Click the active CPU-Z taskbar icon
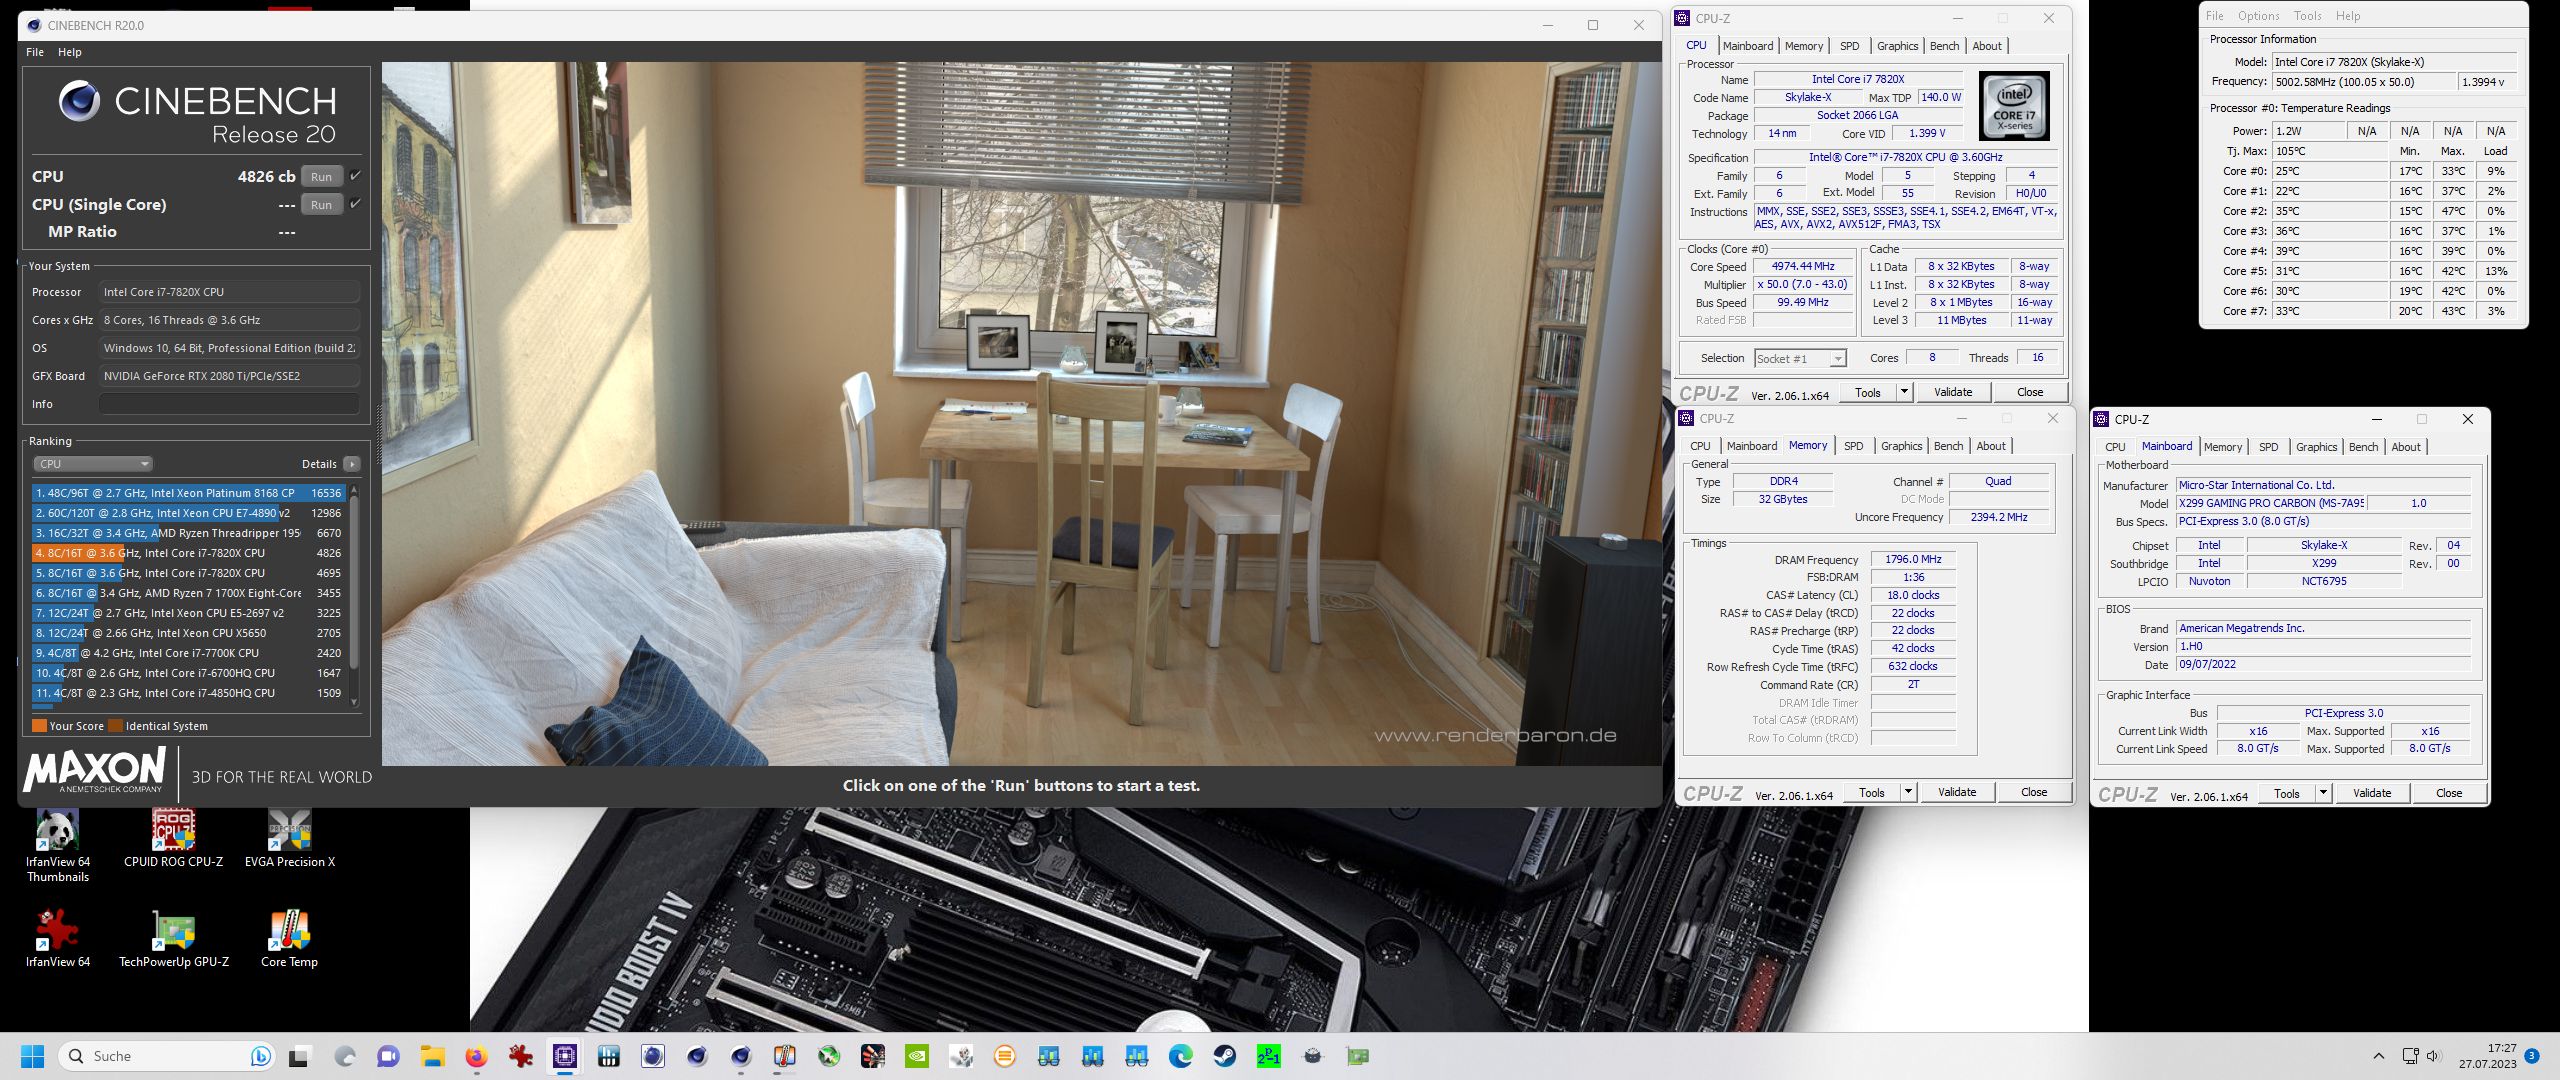This screenshot has height=1080, width=2560. [565, 1056]
